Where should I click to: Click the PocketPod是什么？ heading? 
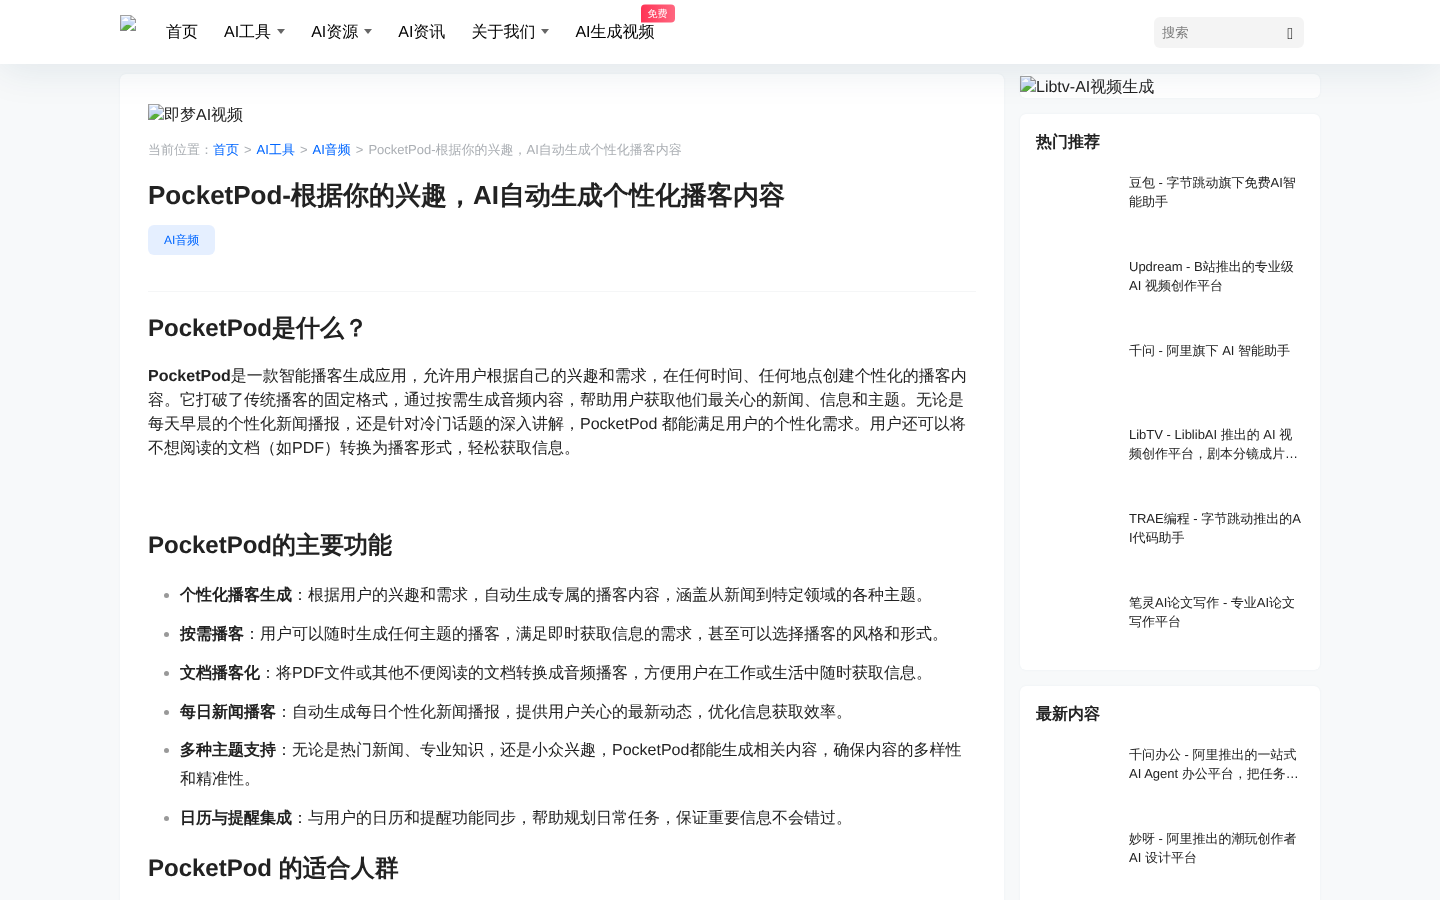point(257,328)
